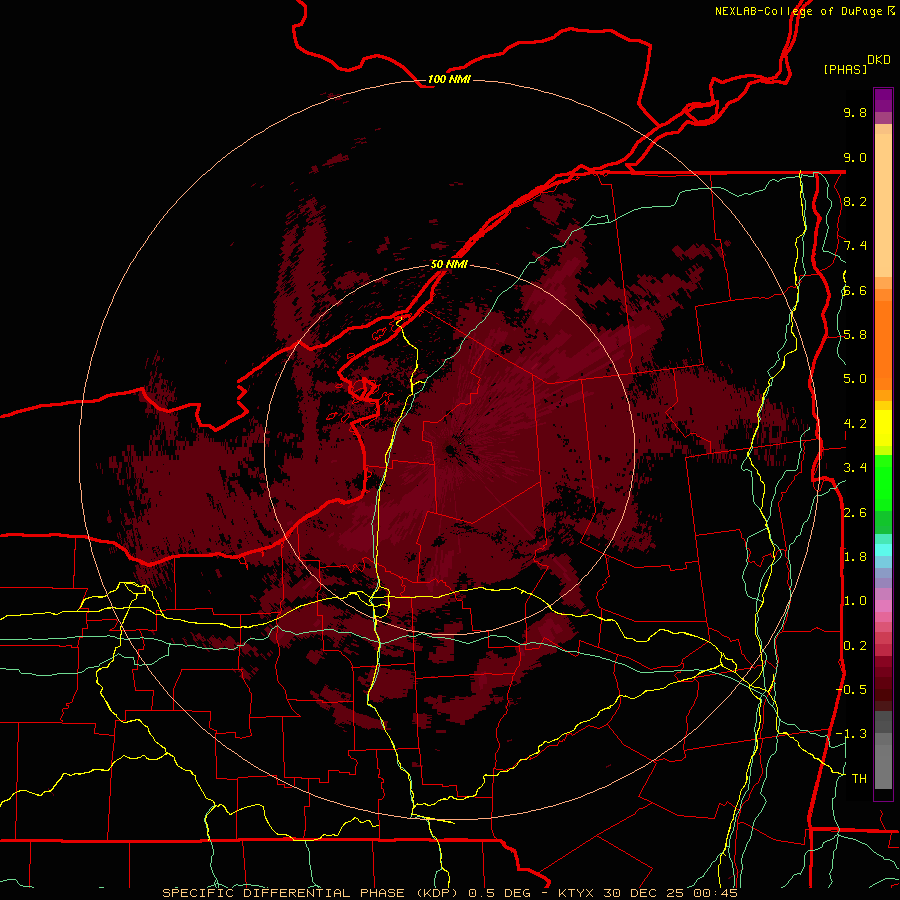The image size is (900, 900).
Task: Click the 1.0 color scale value
Action: [855, 601]
